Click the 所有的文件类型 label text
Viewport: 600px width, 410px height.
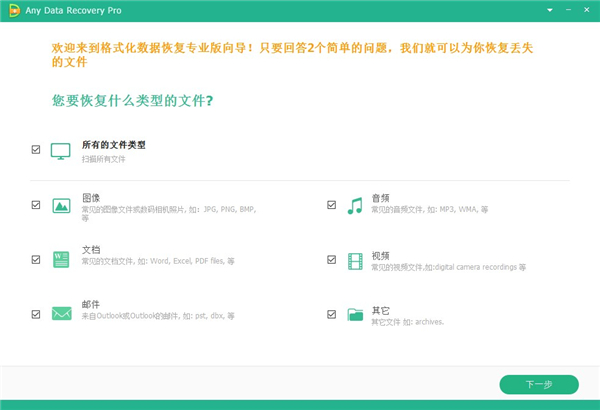pyautogui.click(x=113, y=145)
